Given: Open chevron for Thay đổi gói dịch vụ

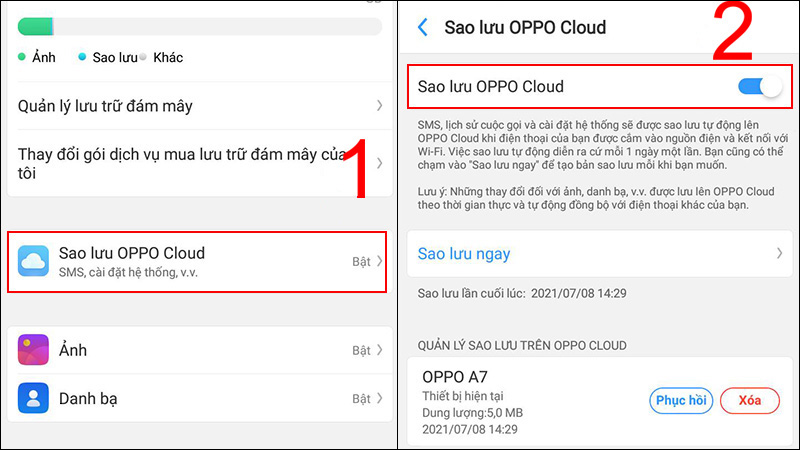Looking at the screenshot, I should coord(379,163).
